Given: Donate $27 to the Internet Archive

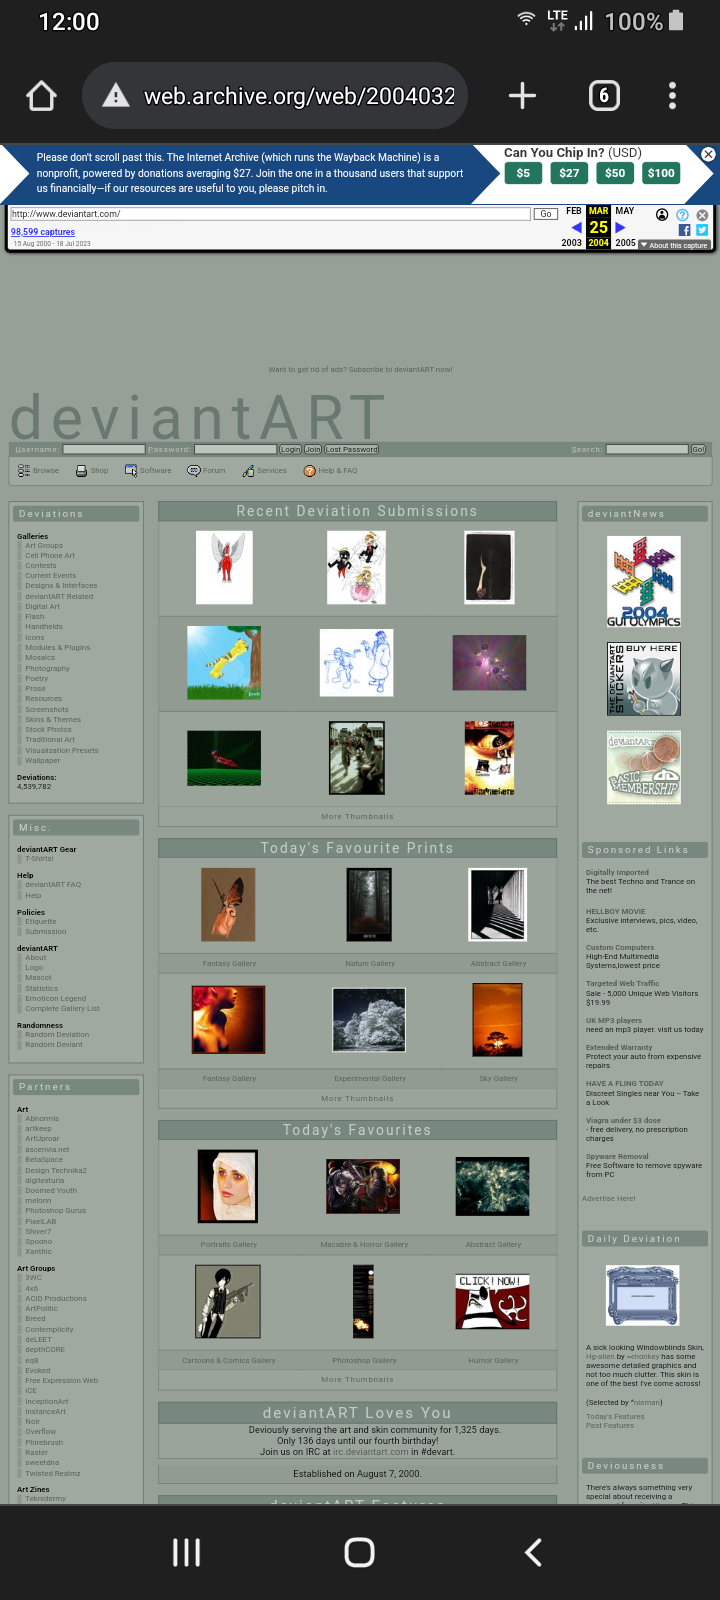Looking at the screenshot, I should pyautogui.click(x=569, y=173).
